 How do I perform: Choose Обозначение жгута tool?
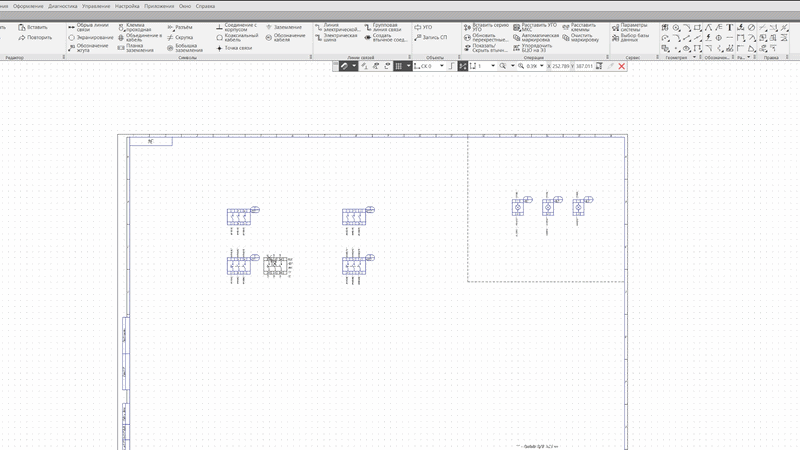pyautogui.click(x=88, y=47)
